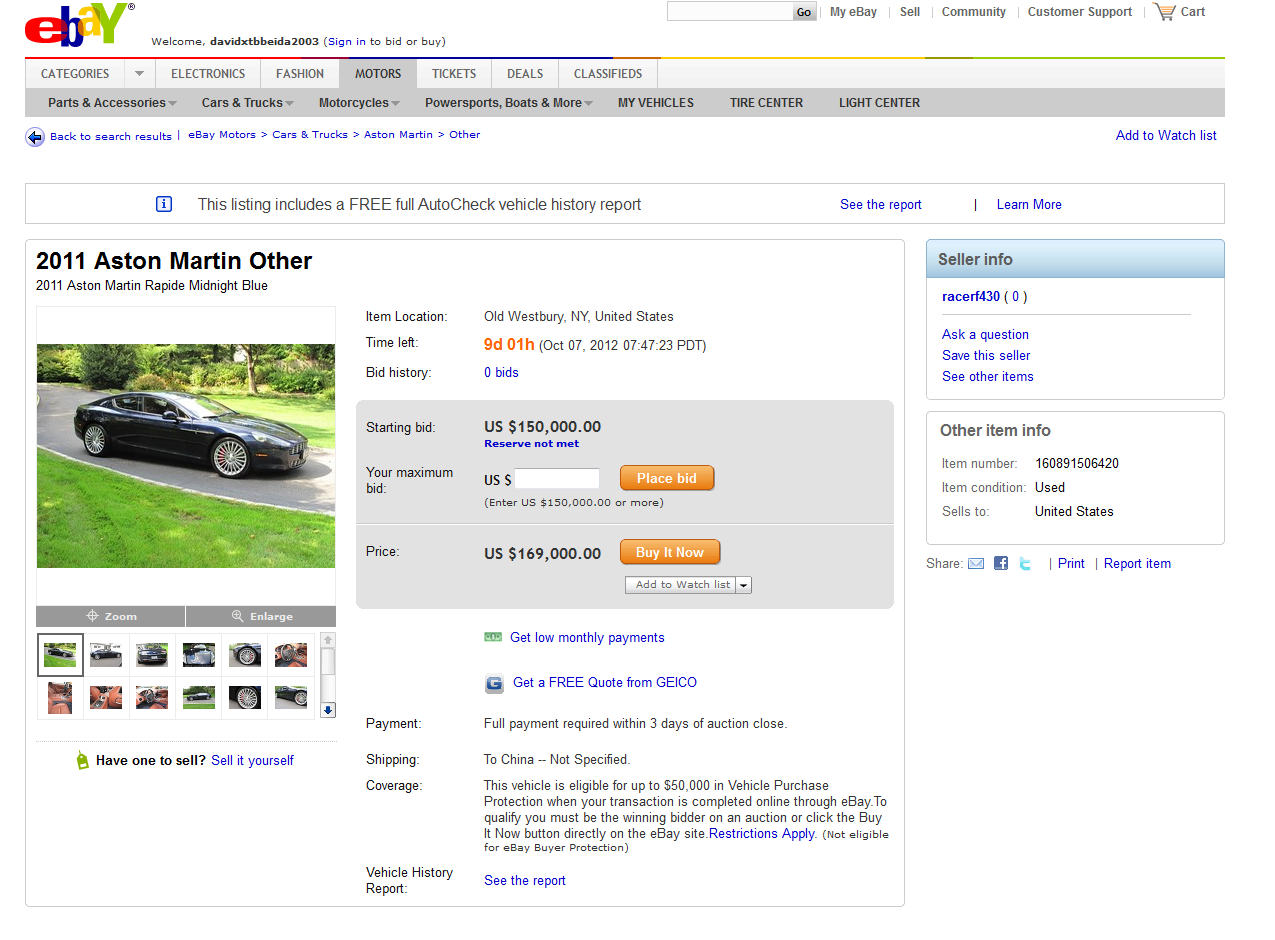Click Ask a question
This screenshot has width=1275, height=940.
985,335
